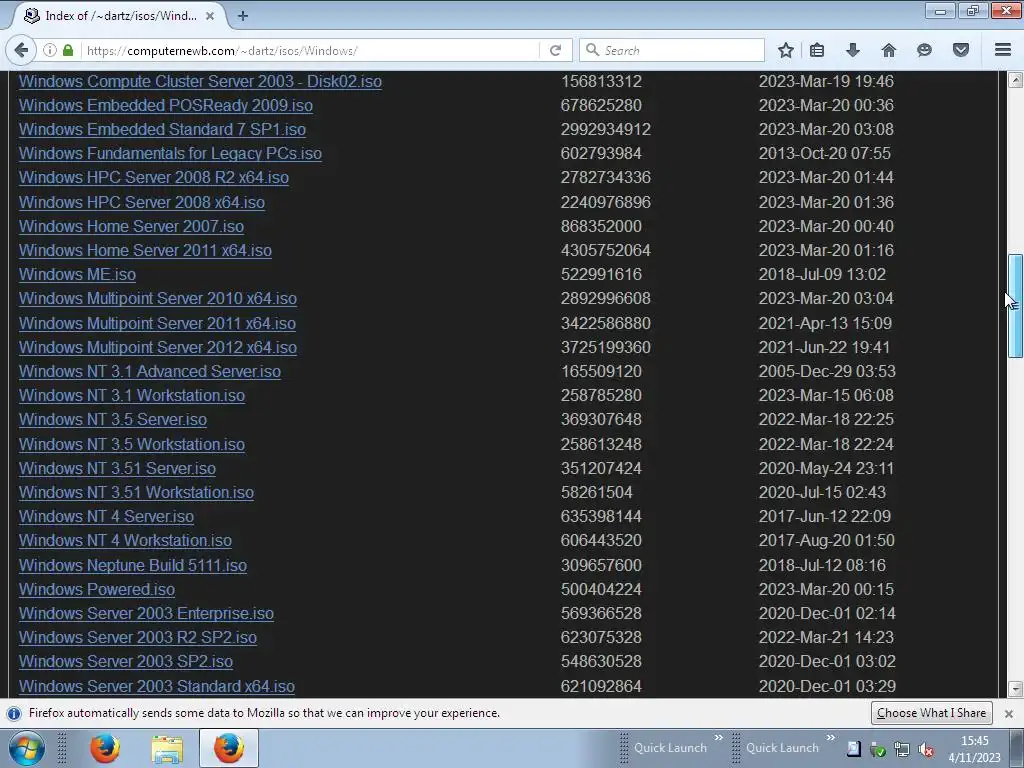Open Windows Start orb
Screen dimensions: 1024x768
tap(26, 748)
